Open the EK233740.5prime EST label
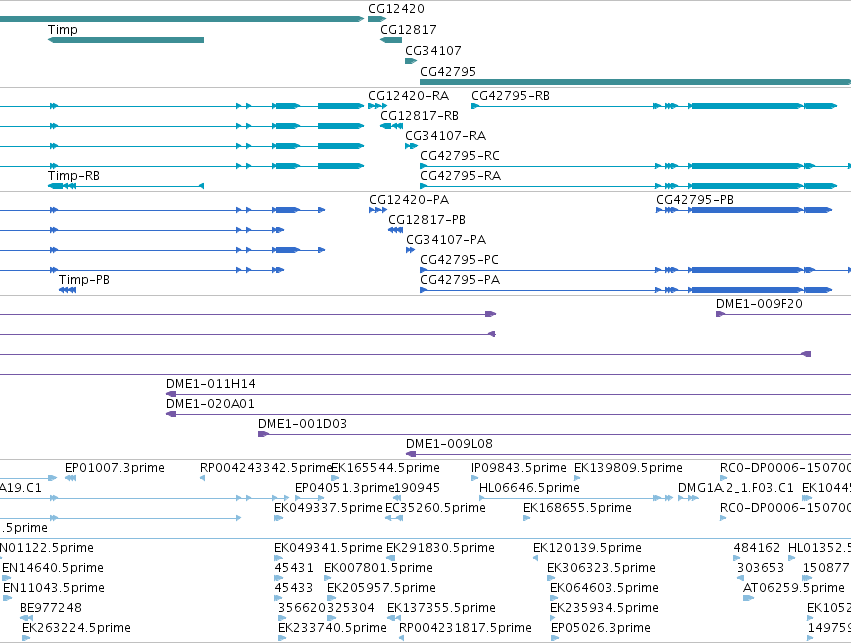 [x=332, y=629]
